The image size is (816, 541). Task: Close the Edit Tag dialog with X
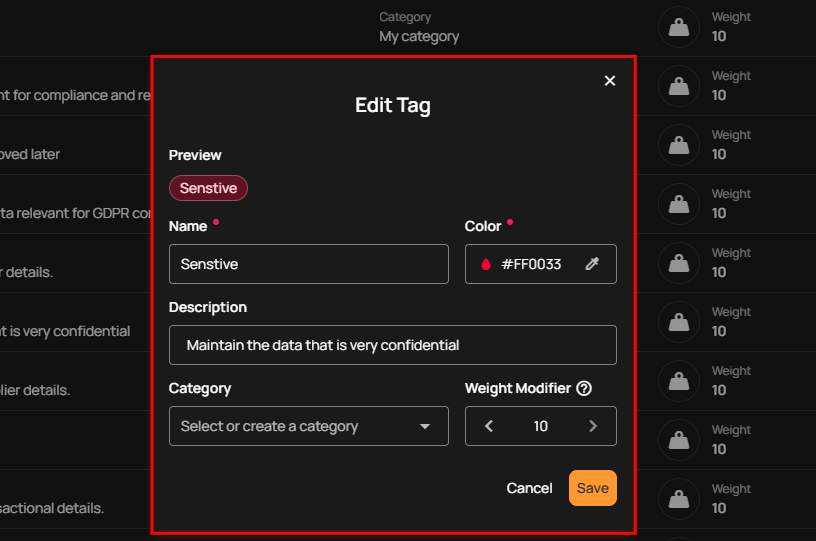click(x=609, y=81)
